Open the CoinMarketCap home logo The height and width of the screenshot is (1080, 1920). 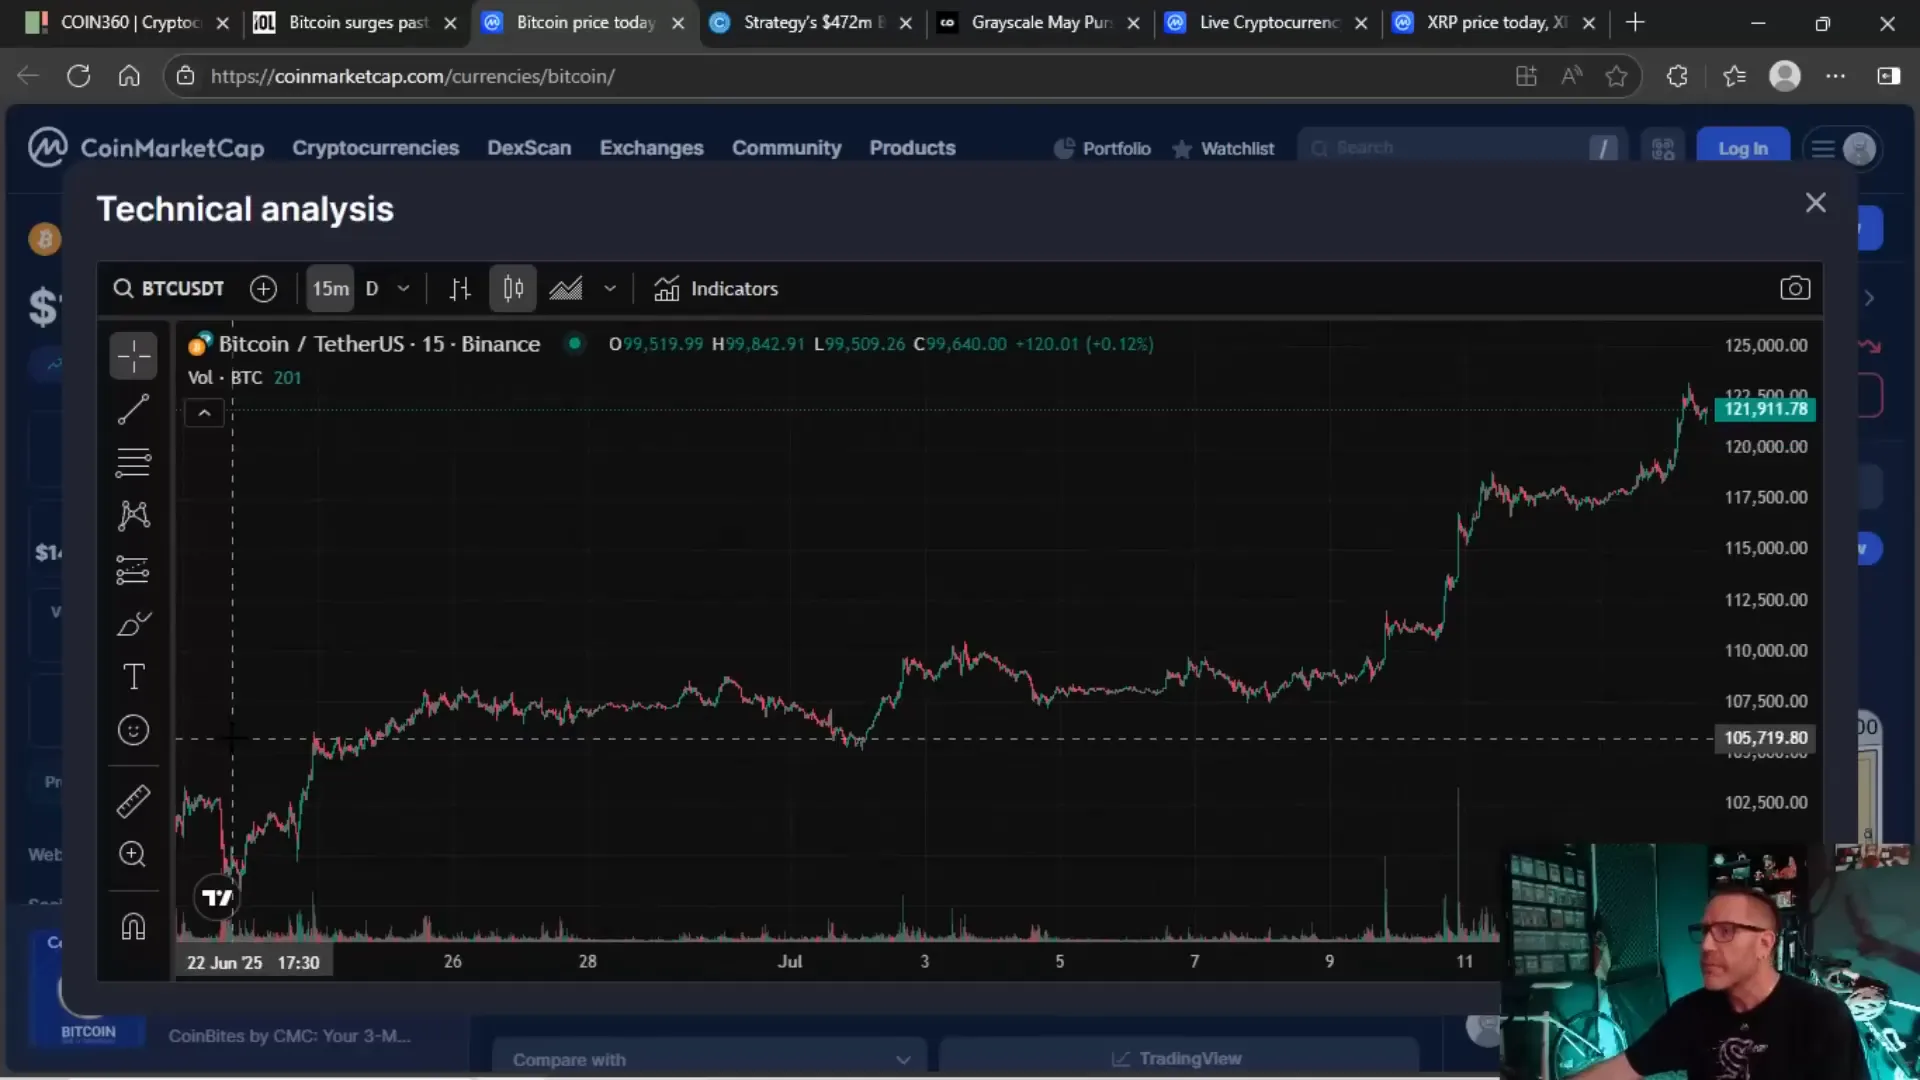pos(146,148)
